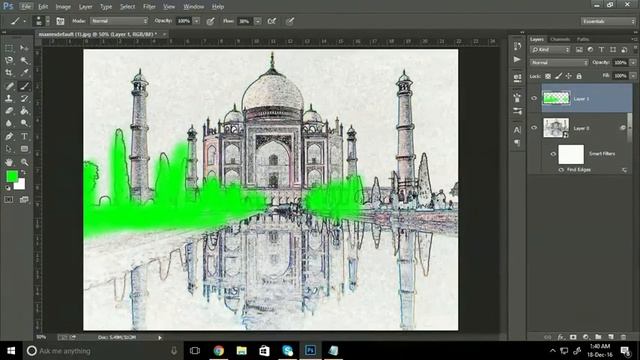Click the Smart Filters mask thumbnail
This screenshot has width=640, height=360.
(x=571, y=154)
